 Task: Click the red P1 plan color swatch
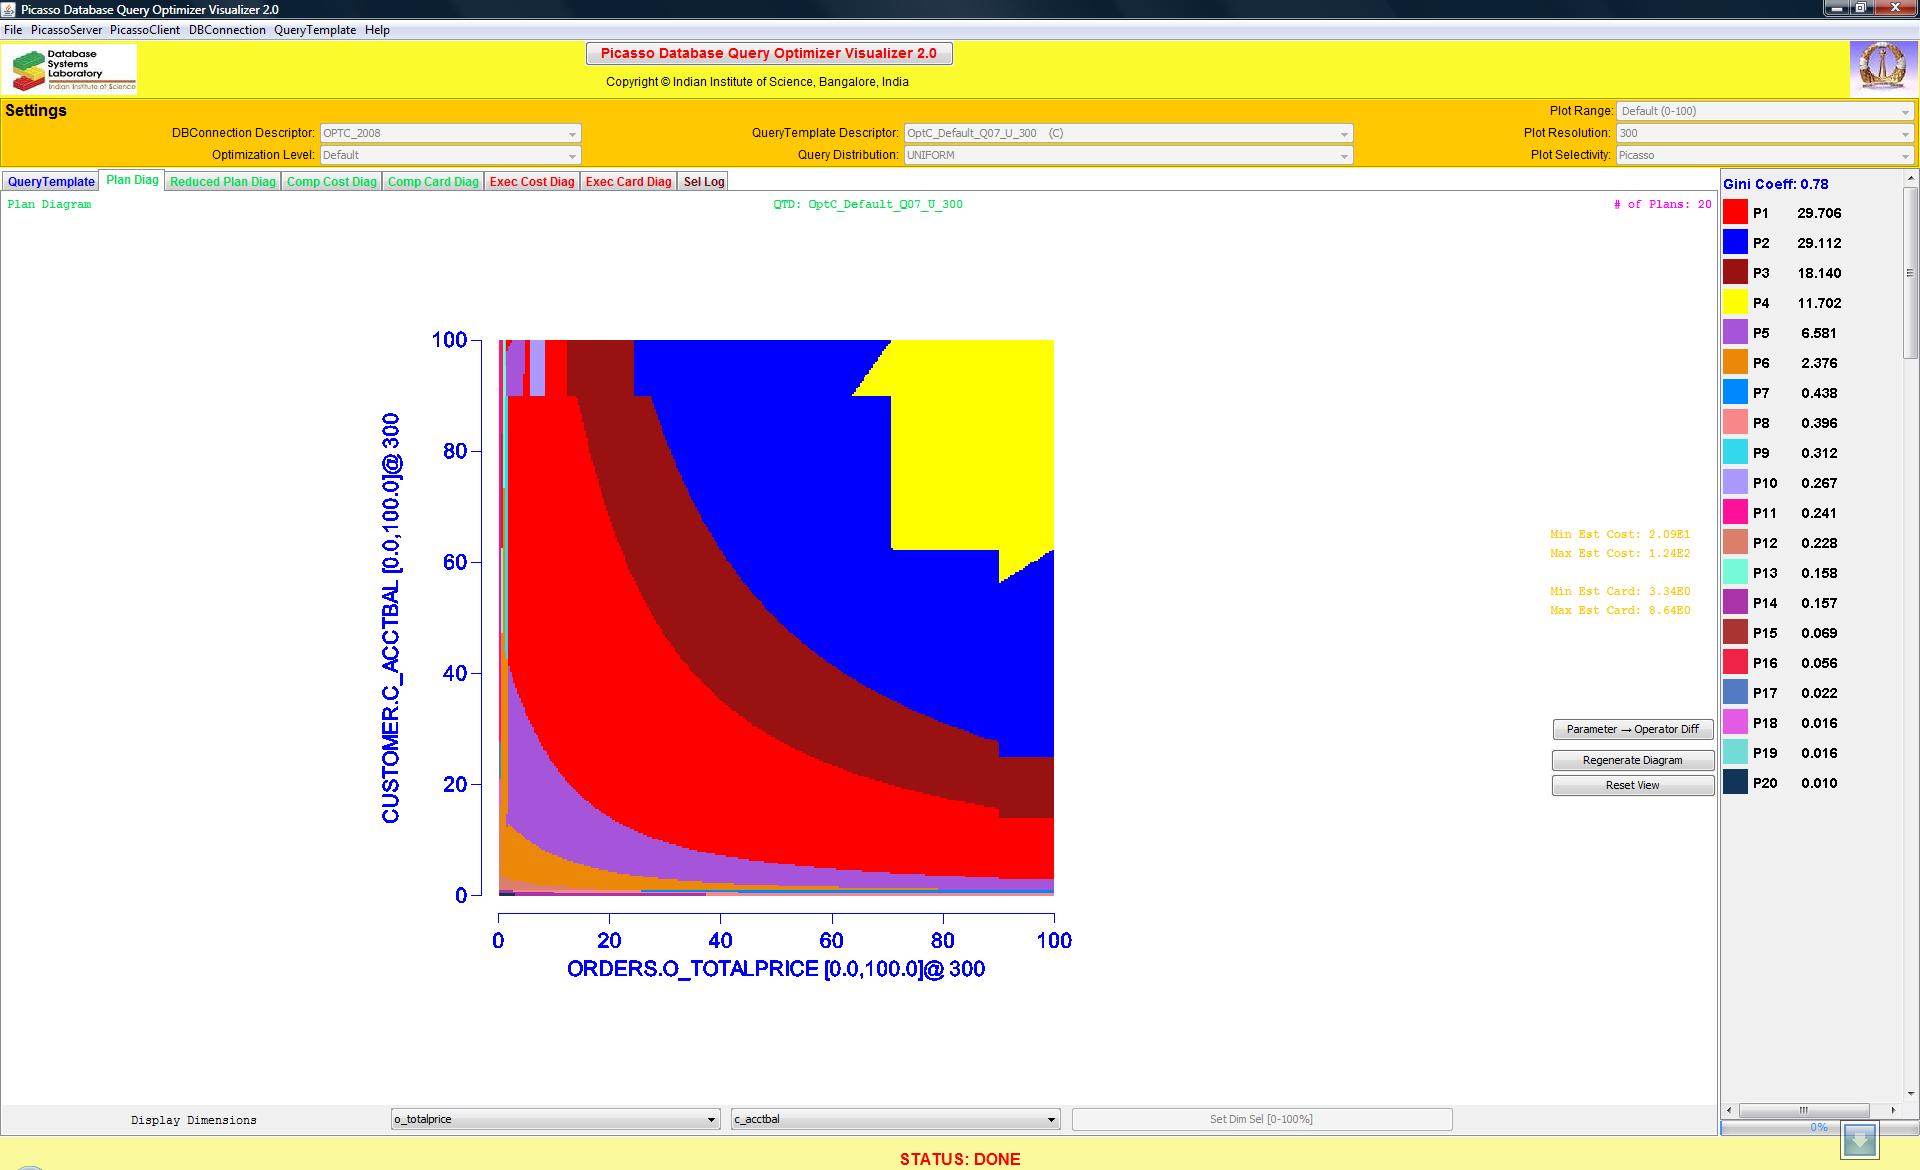[x=1735, y=212]
